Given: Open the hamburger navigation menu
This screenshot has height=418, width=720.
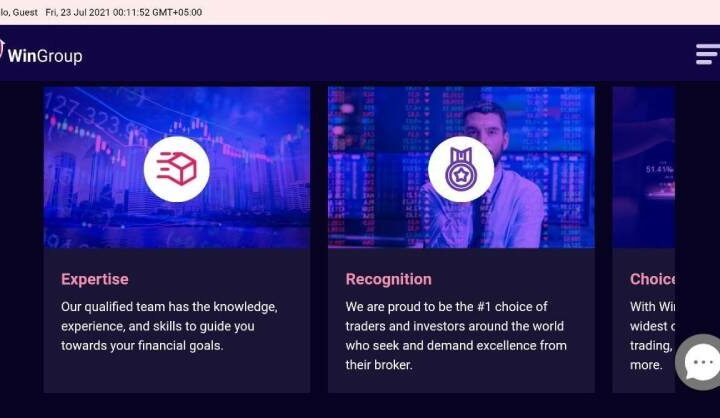Looking at the screenshot, I should coord(707,54).
